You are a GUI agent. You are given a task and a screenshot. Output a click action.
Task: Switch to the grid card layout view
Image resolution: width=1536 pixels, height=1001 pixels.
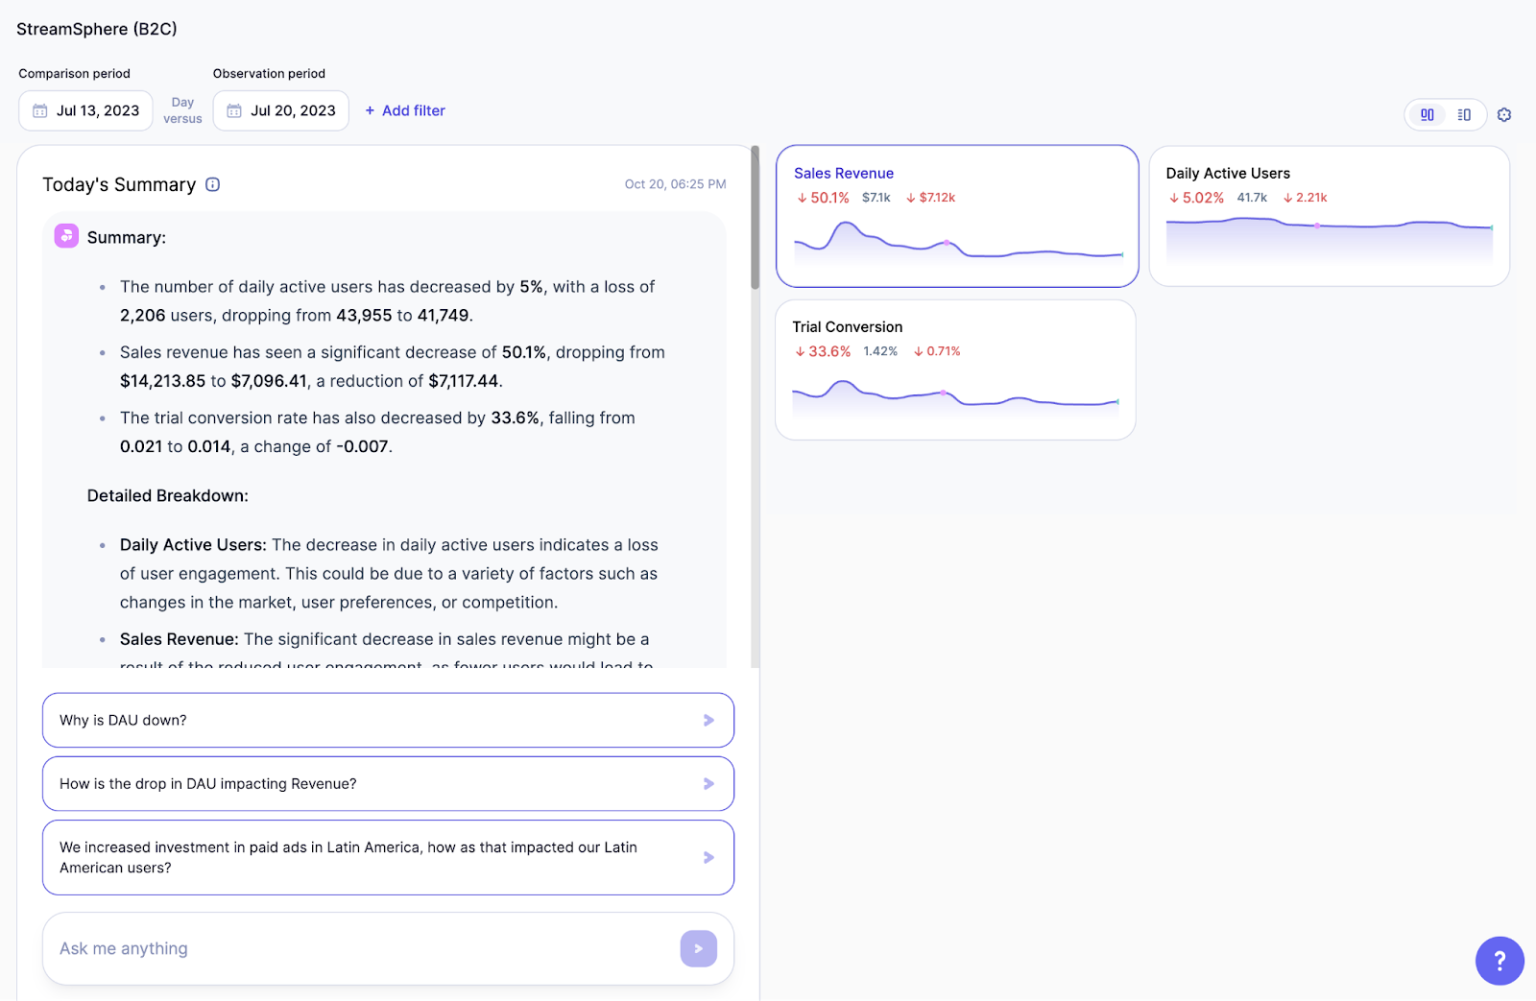click(x=1427, y=115)
